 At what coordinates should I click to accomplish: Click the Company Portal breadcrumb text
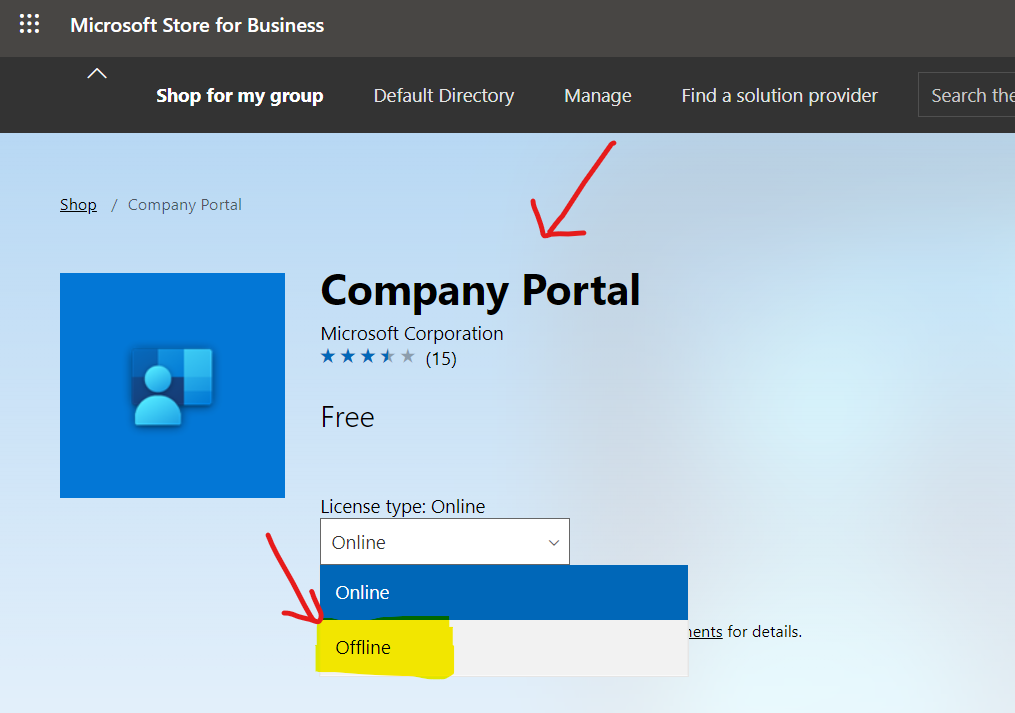(x=184, y=205)
